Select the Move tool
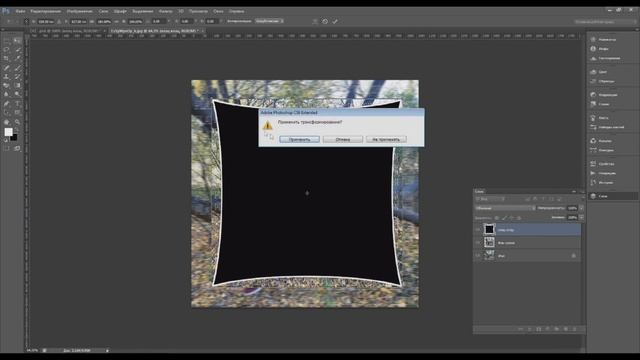This screenshot has width=640, height=360. click(17, 41)
